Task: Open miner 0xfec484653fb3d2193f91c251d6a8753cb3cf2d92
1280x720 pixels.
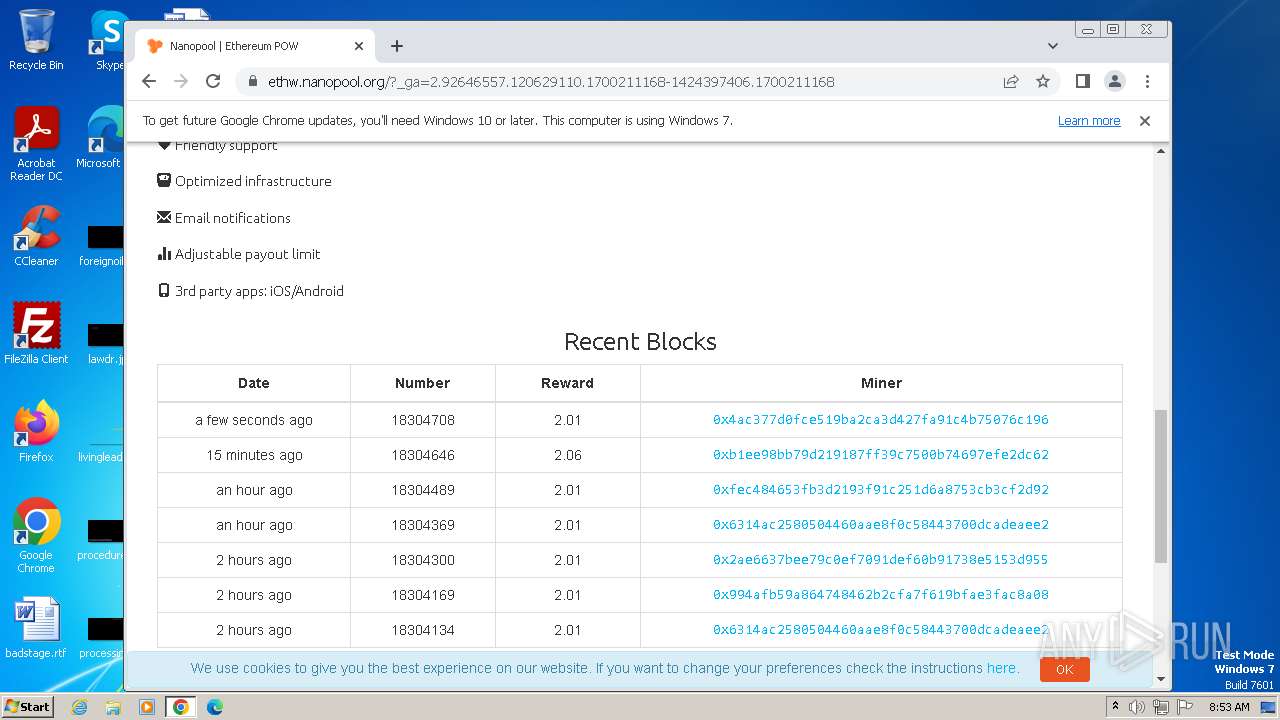Action: (x=881, y=490)
